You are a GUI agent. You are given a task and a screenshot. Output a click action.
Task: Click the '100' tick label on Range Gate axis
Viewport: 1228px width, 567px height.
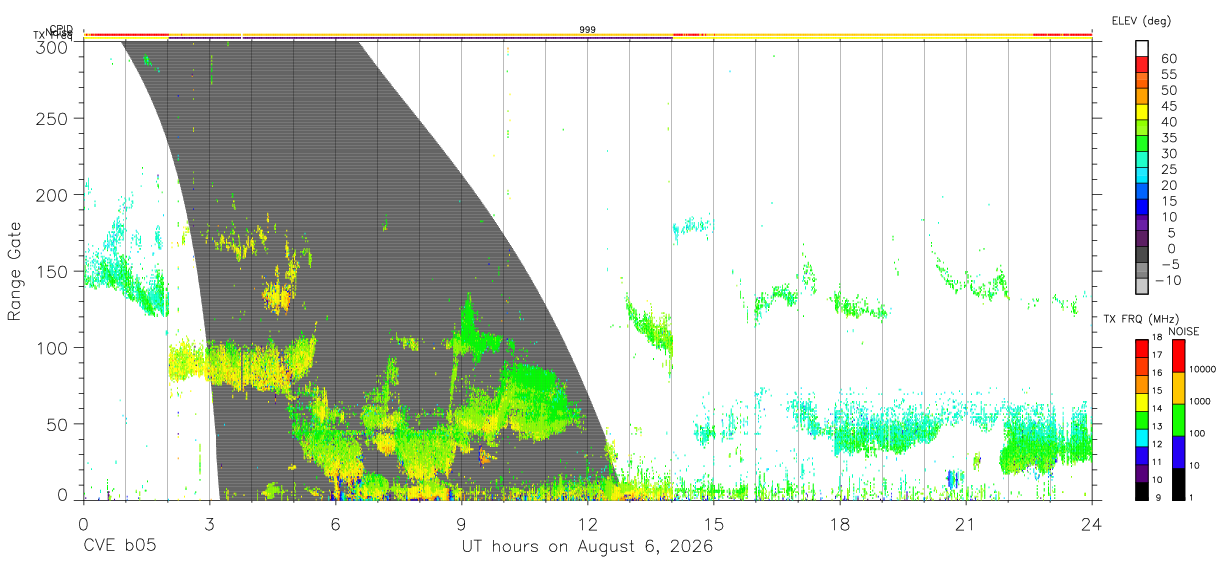[x=52, y=347]
